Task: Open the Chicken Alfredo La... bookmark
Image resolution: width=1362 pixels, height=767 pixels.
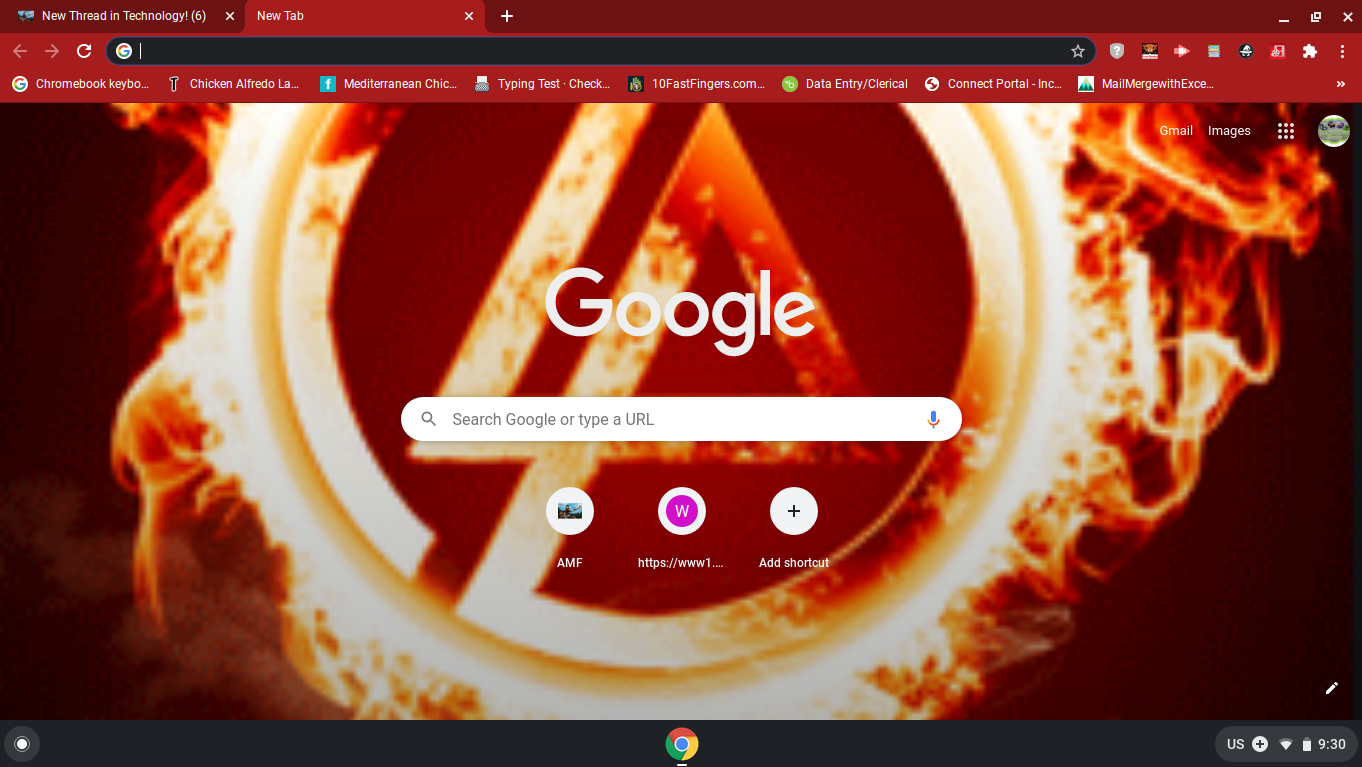Action: point(233,84)
